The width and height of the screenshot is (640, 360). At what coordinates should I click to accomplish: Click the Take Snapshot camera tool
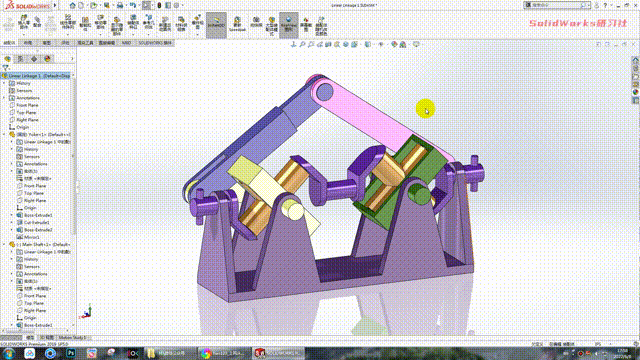pos(256,22)
